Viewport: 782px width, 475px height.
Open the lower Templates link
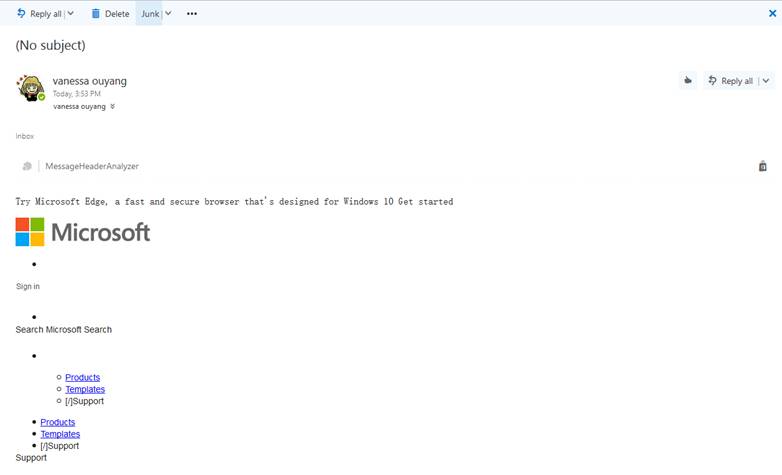click(x=60, y=435)
